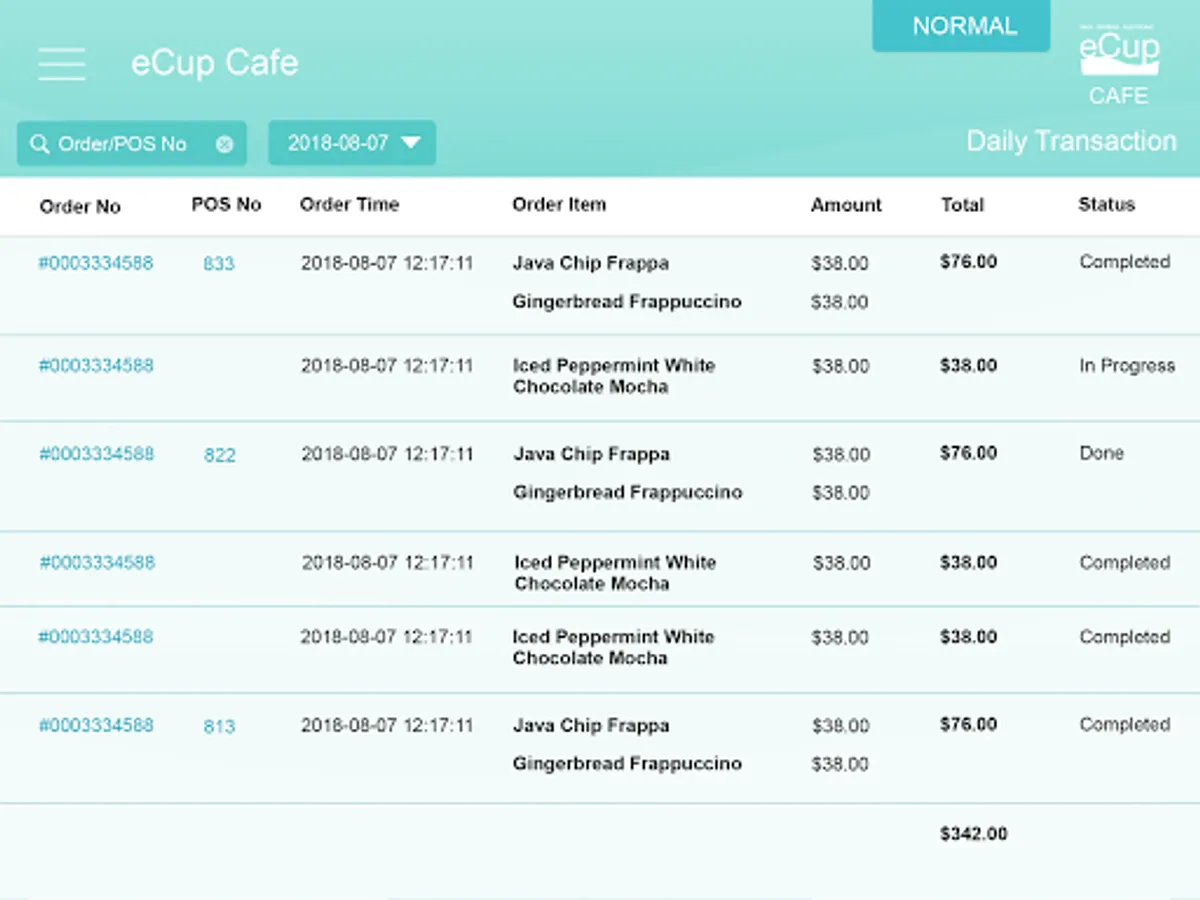1200x900 pixels.
Task: Click the $342.00 grand total
Action: pos(973,834)
